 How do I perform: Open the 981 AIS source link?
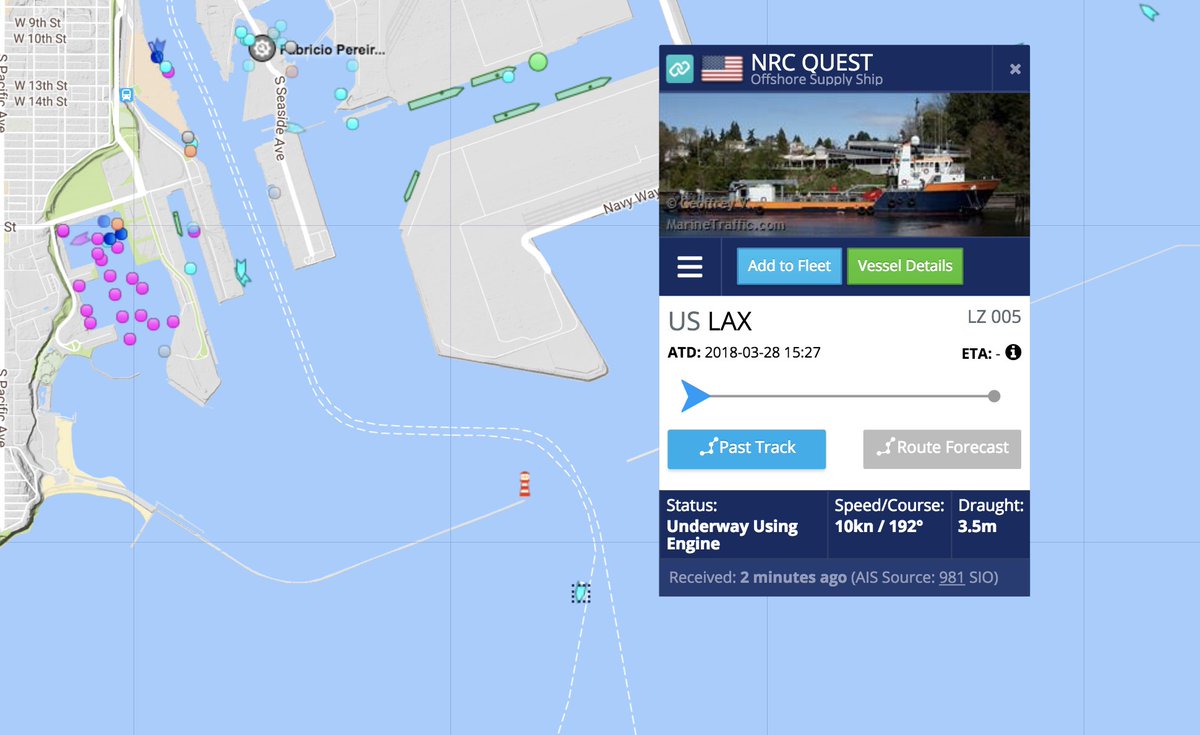coord(951,577)
